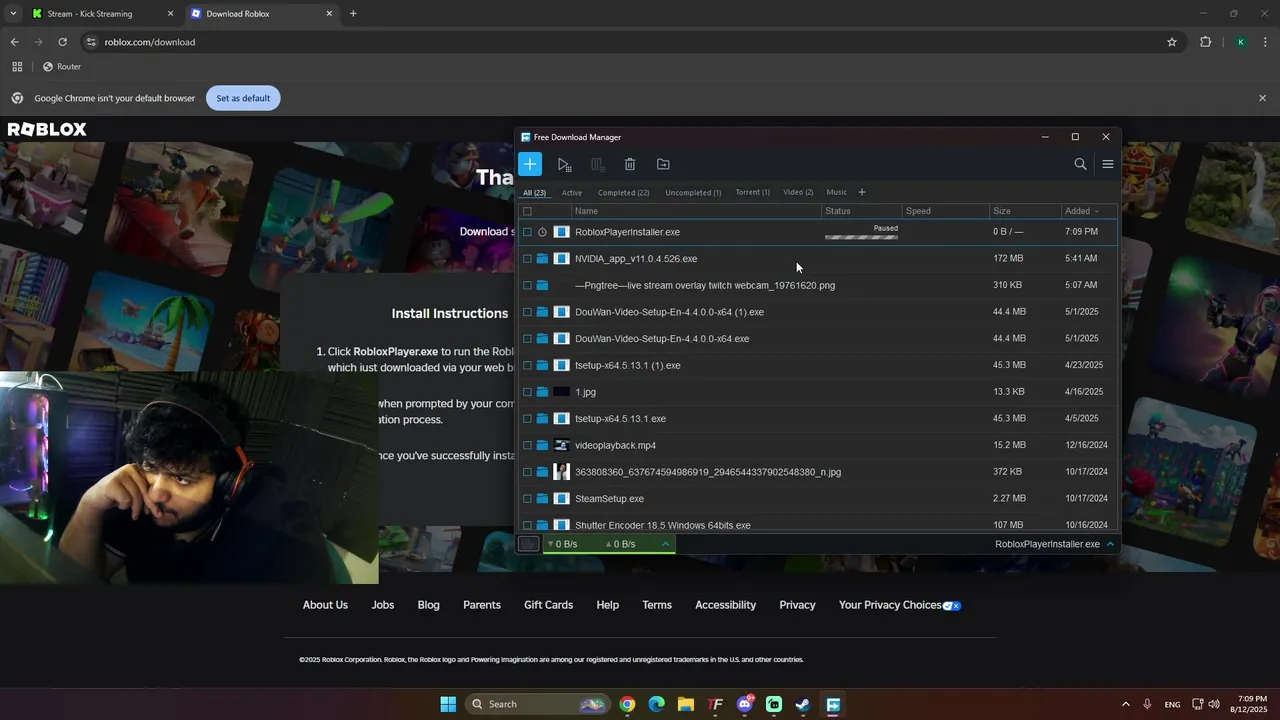This screenshot has height=720, width=1280.
Task: Add a new tag filter with plus
Action: pyautogui.click(x=862, y=192)
